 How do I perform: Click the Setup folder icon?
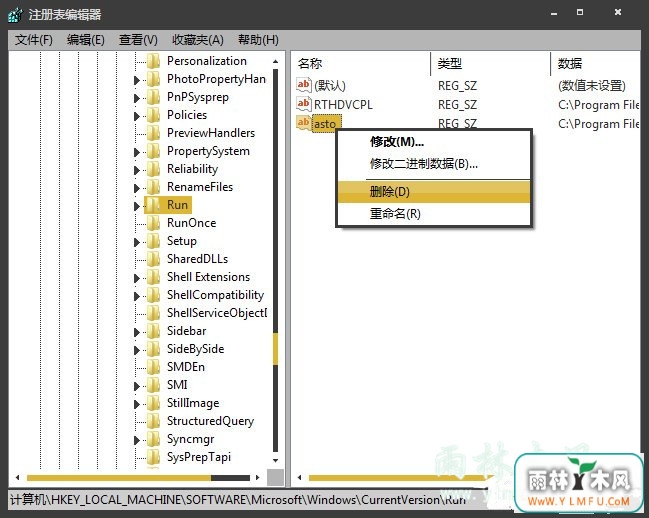tap(154, 241)
